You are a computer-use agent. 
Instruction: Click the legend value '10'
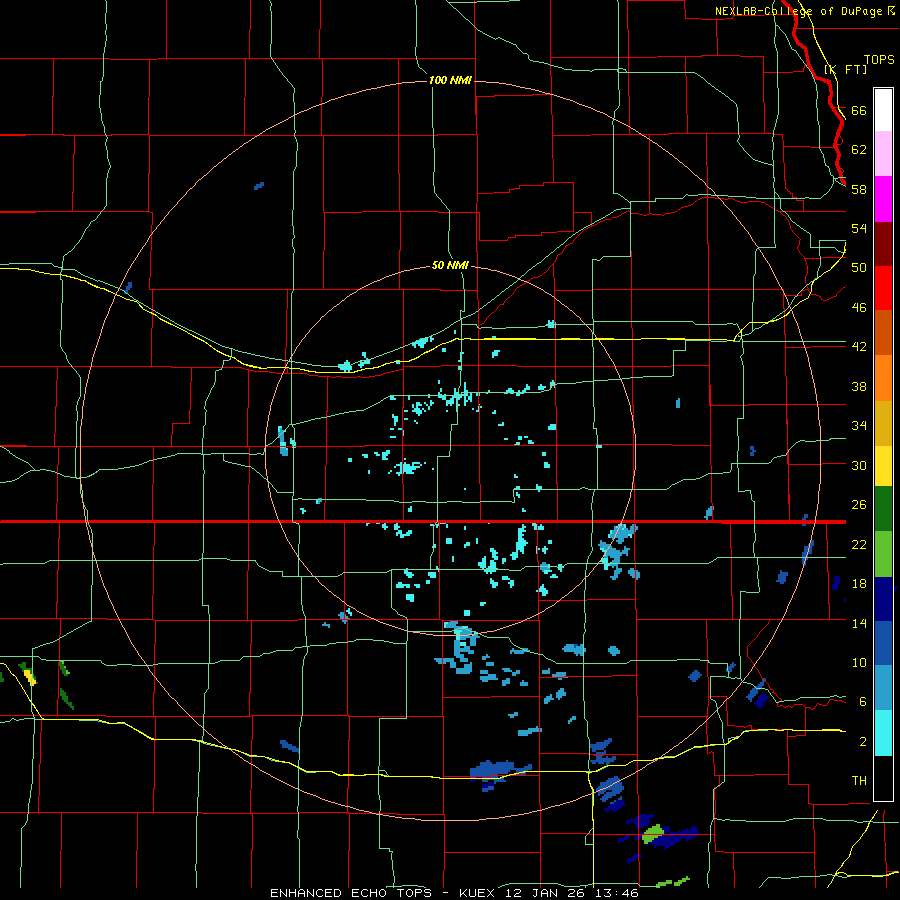coord(859,662)
